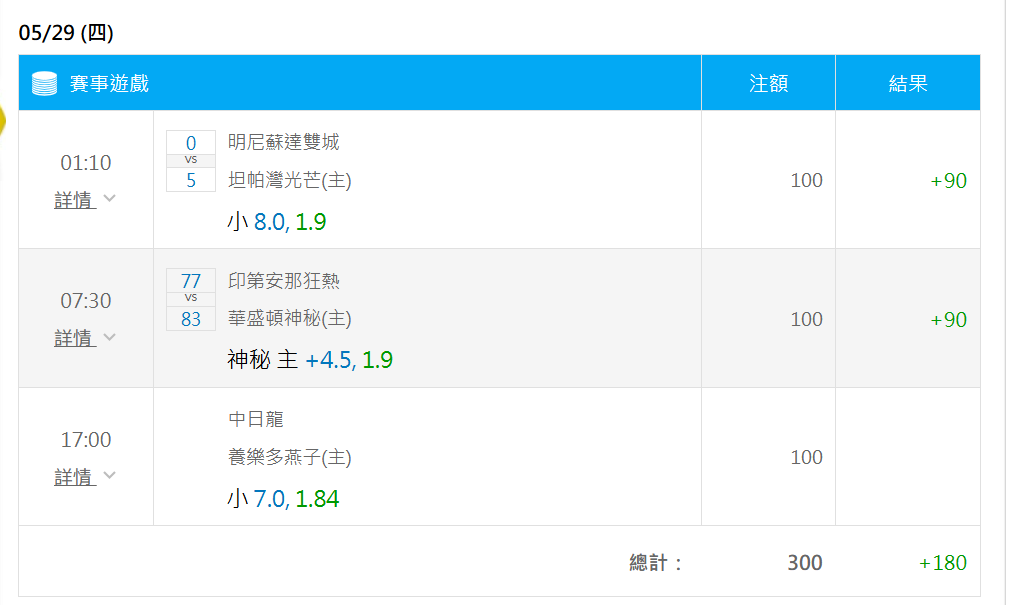Click the time 01:10
Viewport: 1016px width, 605px height.
86,163
